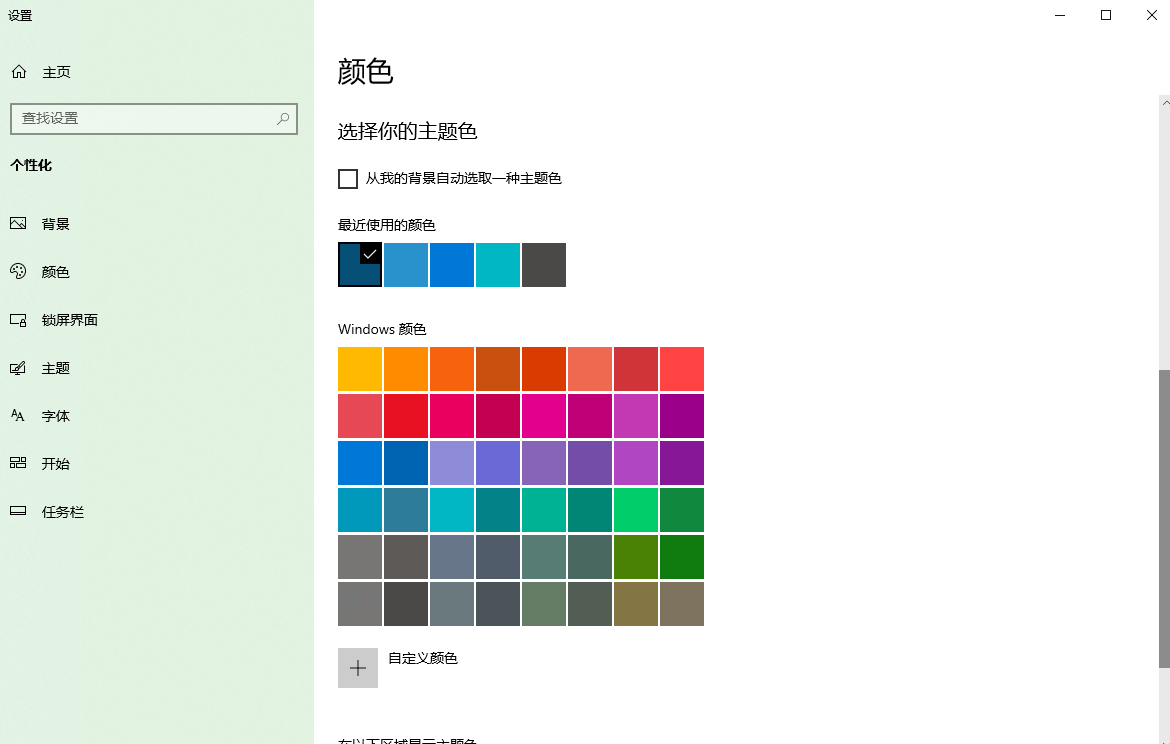Select the 背景 (Background) icon in sidebar
Viewport: 1170px width, 744px height.
tap(20, 223)
